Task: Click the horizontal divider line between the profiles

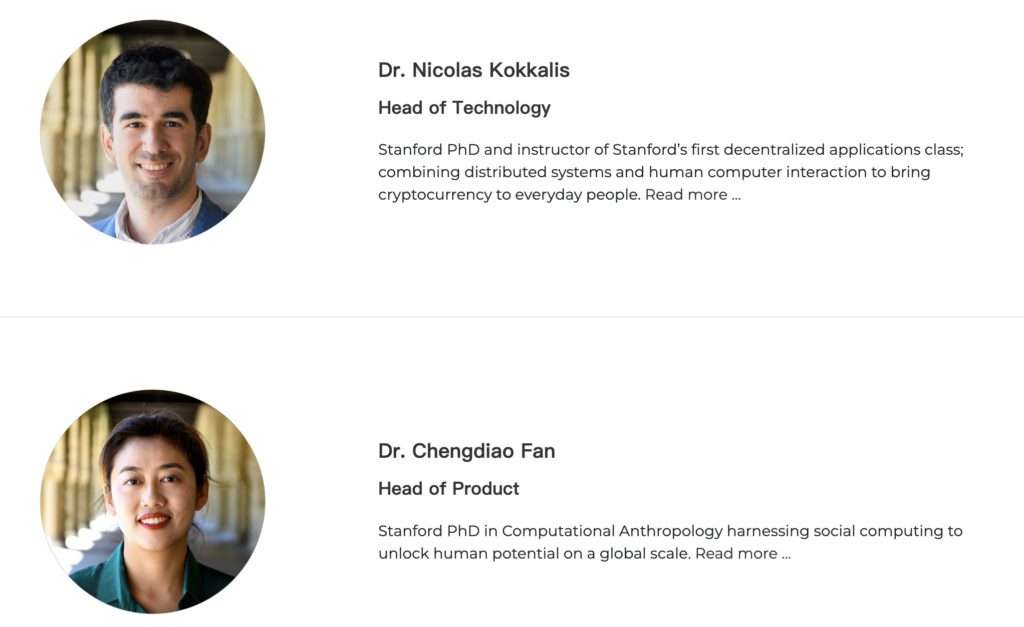Action: 512,317
